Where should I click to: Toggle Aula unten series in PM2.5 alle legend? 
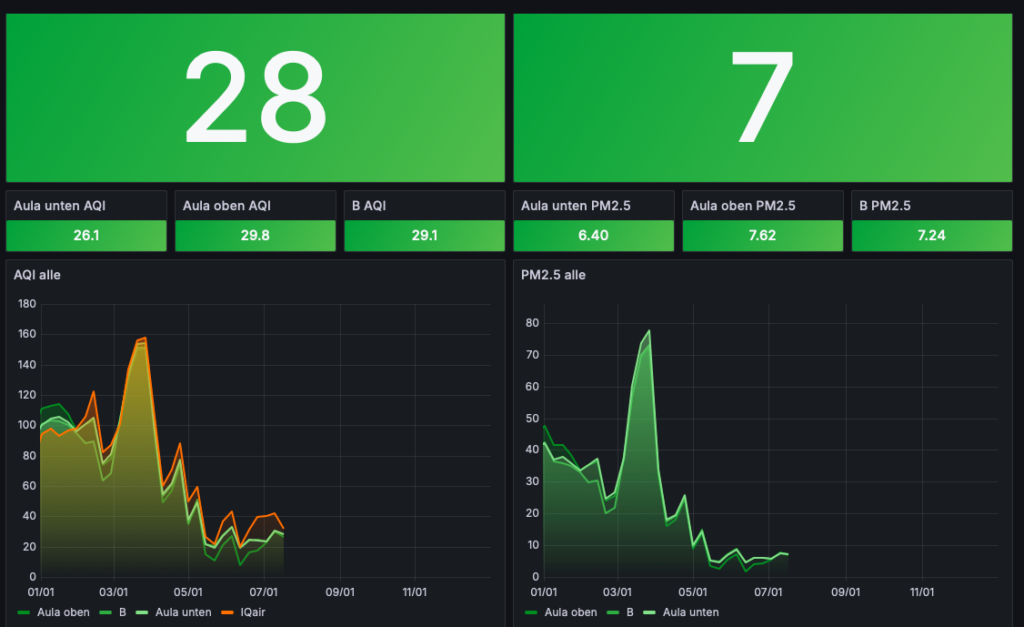tap(691, 612)
